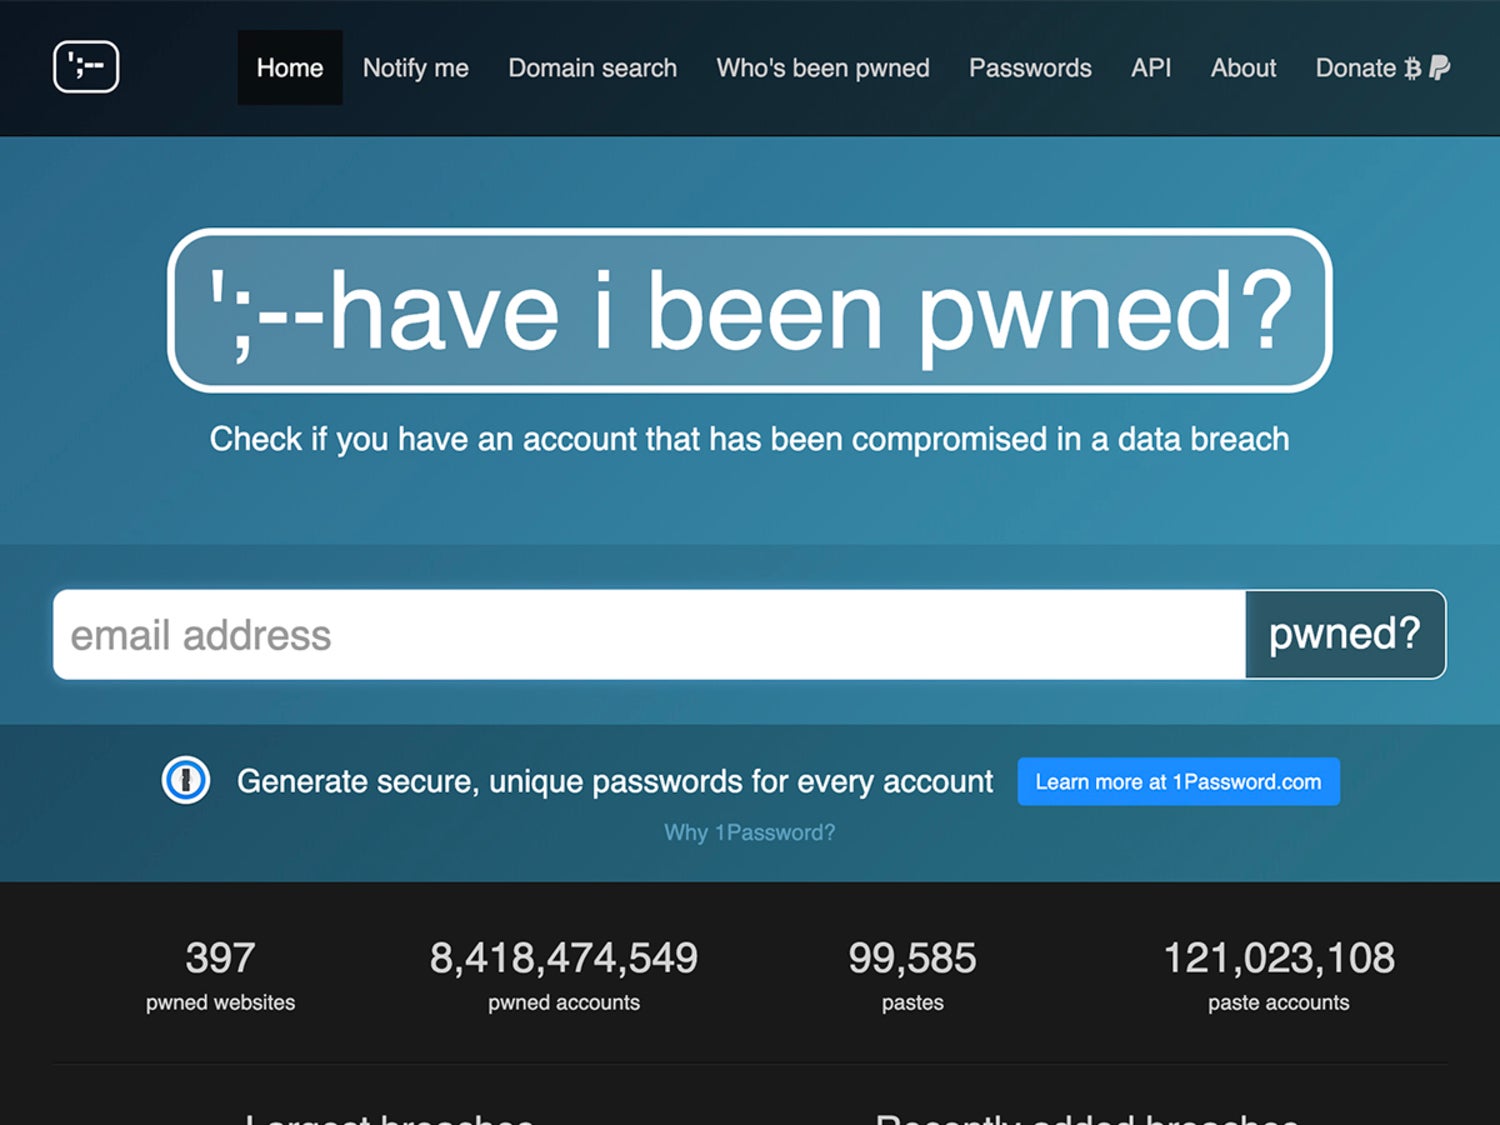Image resolution: width=1500 pixels, height=1125 pixels.
Task: Click the Donate link
Action: pos(1356,67)
